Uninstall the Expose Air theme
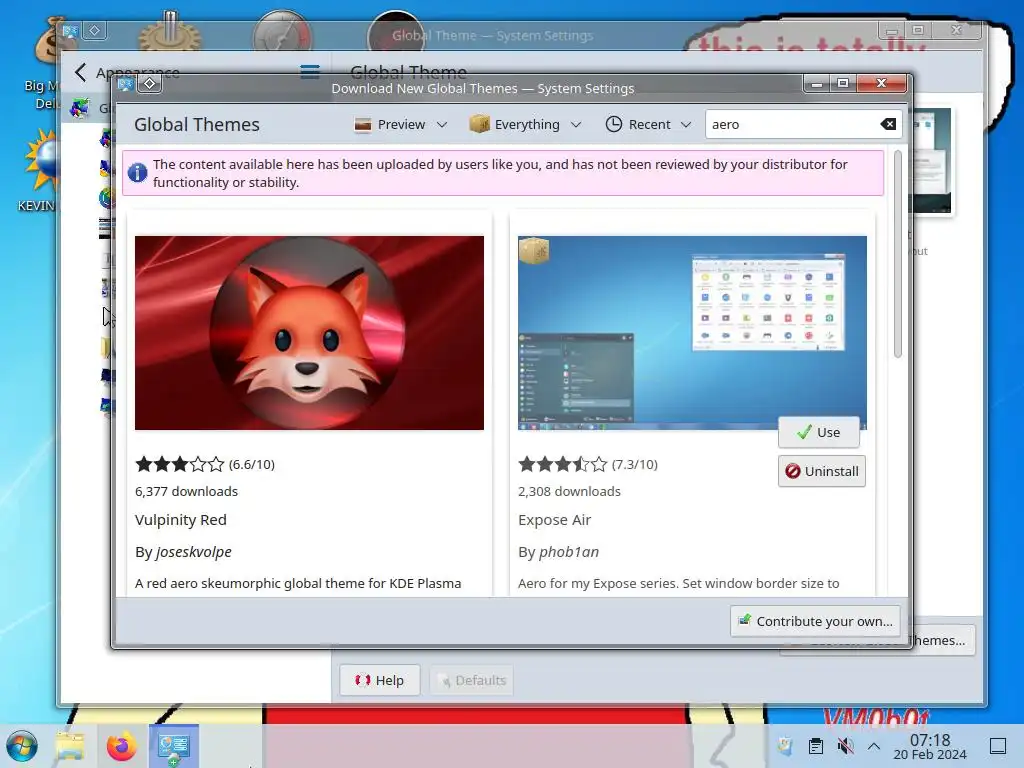The image size is (1024, 768). (x=822, y=471)
